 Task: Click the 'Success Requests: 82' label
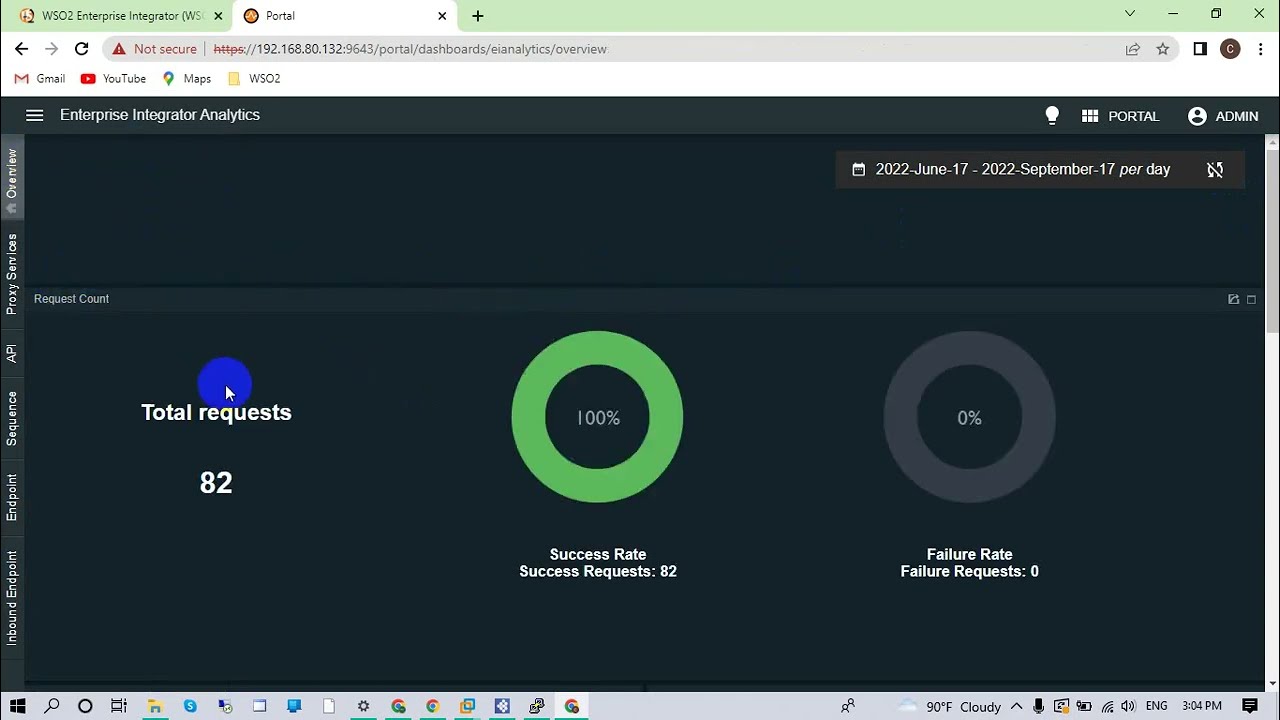(x=598, y=571)
